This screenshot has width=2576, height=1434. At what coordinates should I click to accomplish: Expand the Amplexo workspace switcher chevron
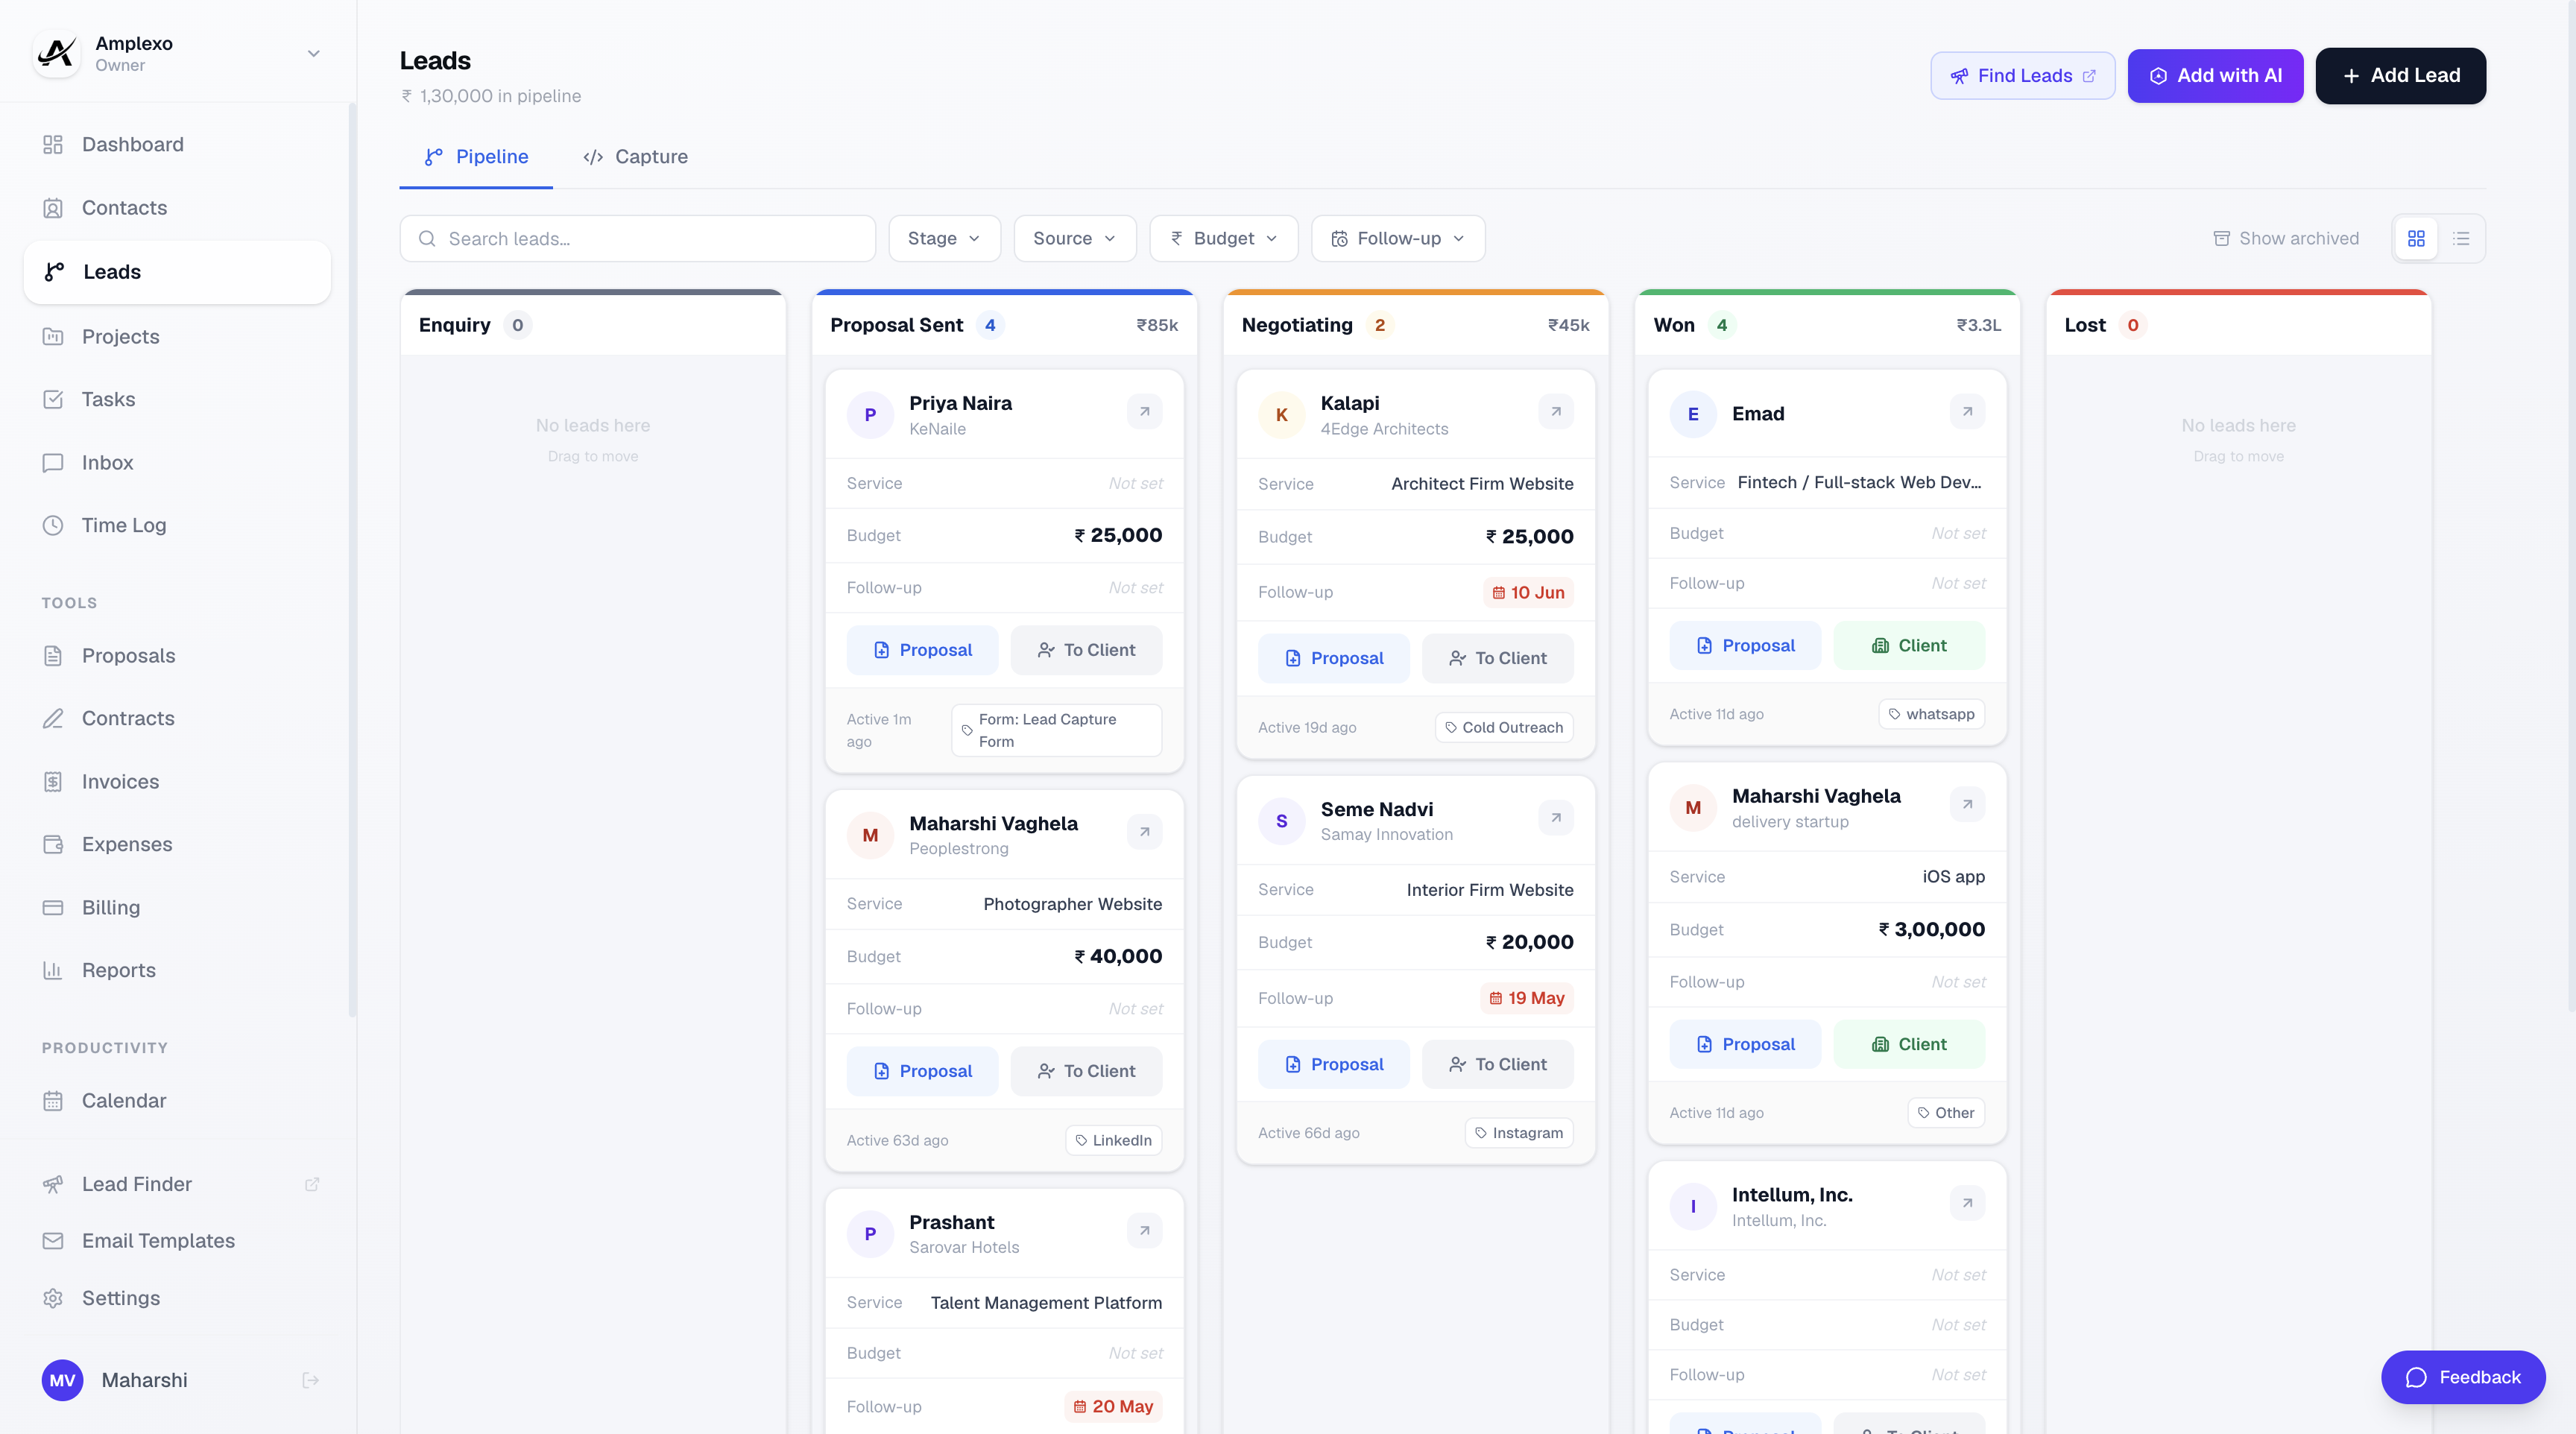coord(313,53)
